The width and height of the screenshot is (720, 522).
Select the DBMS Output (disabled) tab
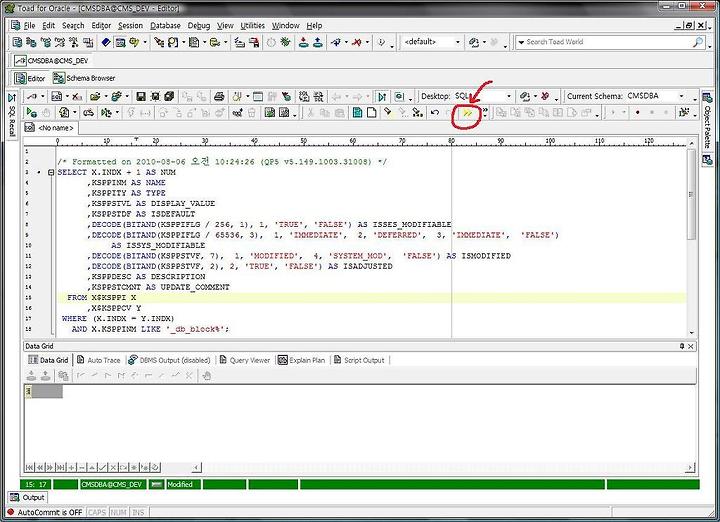click(169, 360)
